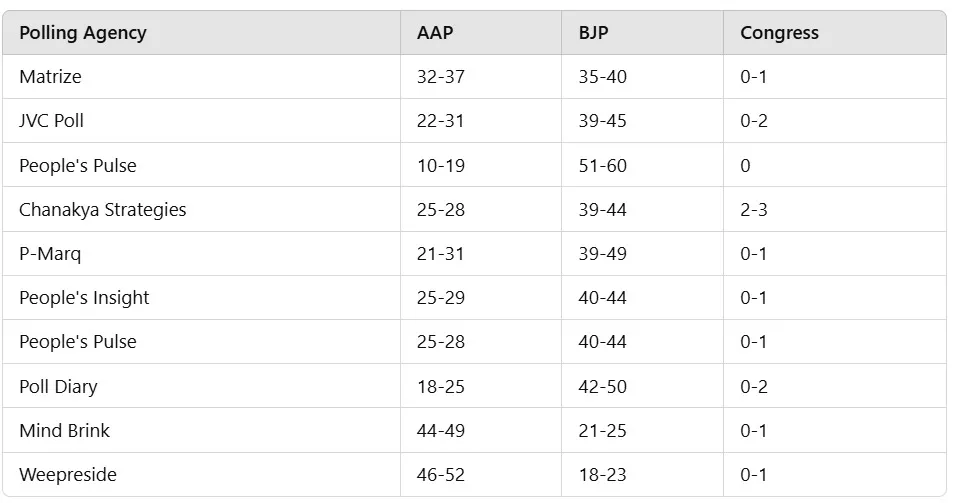Select BJP value 42-50 for Poll Diary
Image resolution: width=961 pixels, height=503 pixels.
click(602, 387)
